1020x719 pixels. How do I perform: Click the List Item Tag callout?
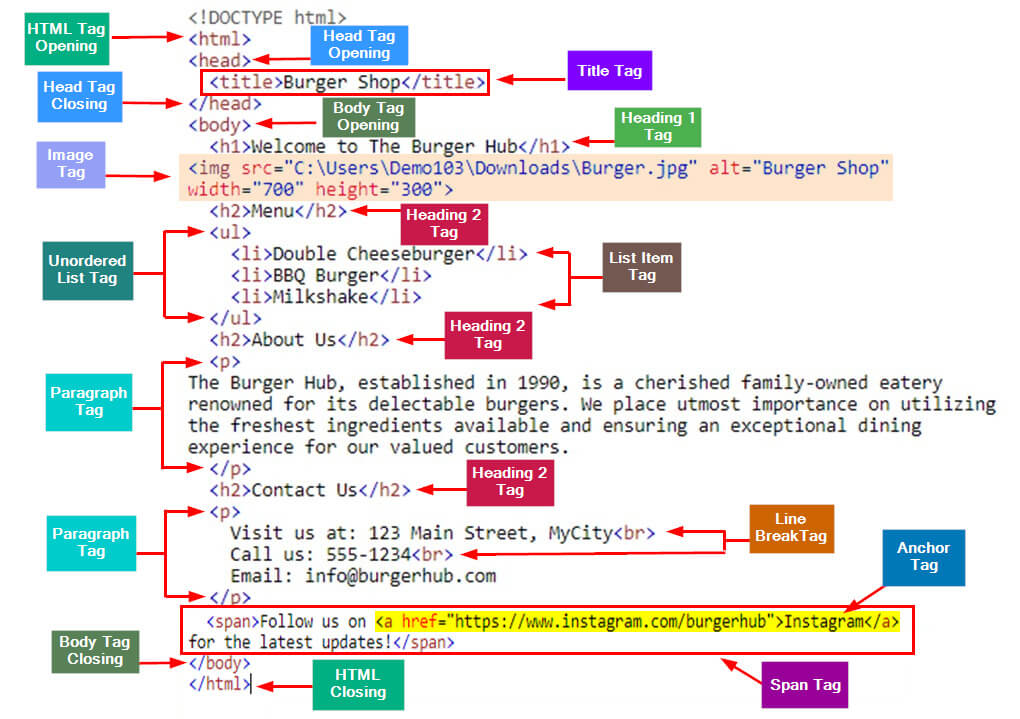(641, 267)
